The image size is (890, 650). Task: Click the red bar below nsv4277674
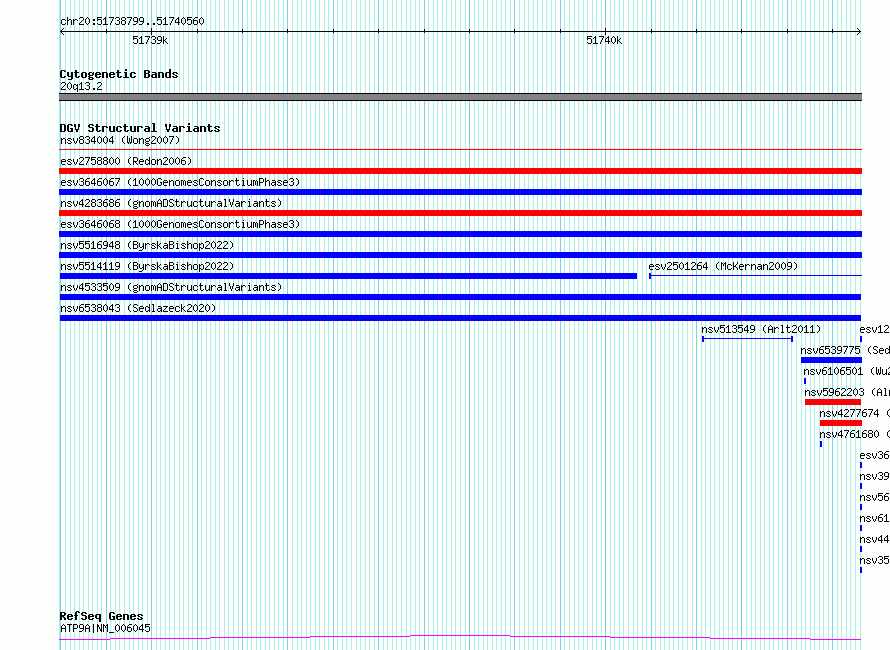pos(841,423)
